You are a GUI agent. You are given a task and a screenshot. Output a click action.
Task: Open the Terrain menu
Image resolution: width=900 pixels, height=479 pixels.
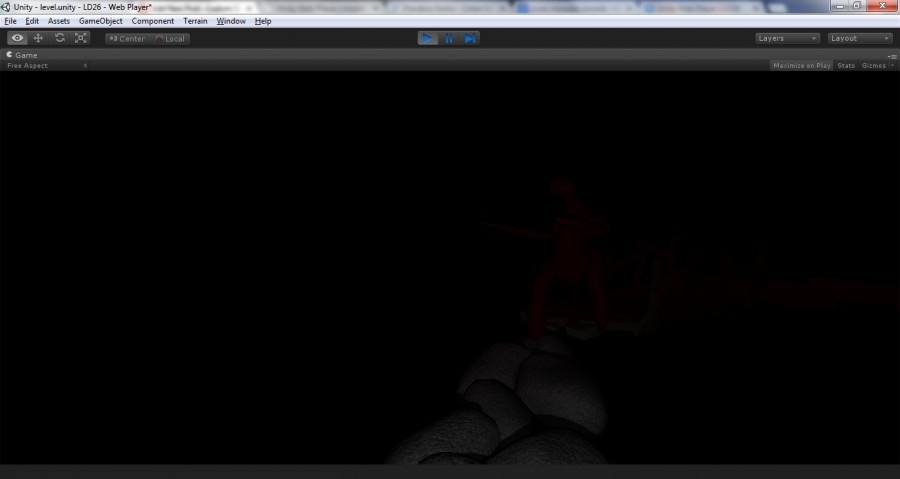coord(195,21)
